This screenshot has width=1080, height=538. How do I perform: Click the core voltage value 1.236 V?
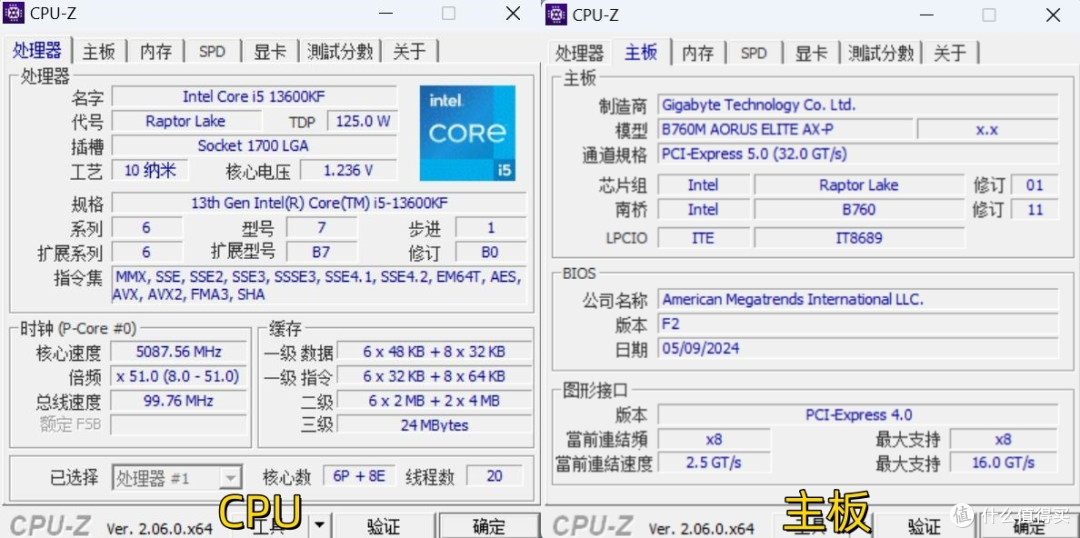pyautogui.click(x=349, y=170)
